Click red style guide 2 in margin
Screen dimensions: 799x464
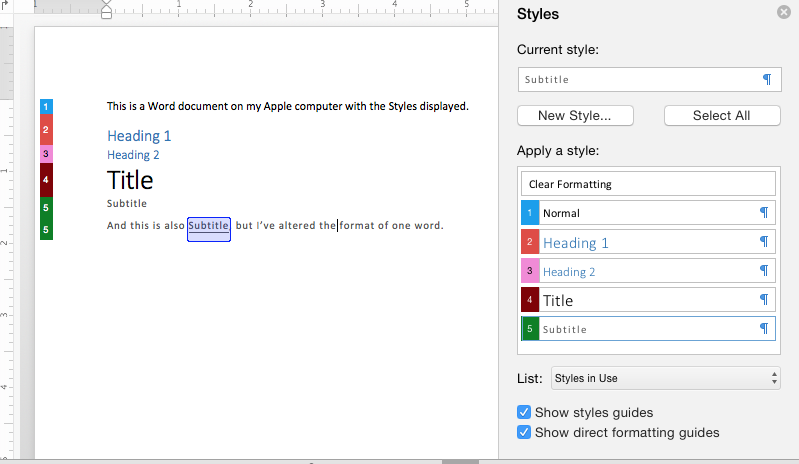[46, 130]
